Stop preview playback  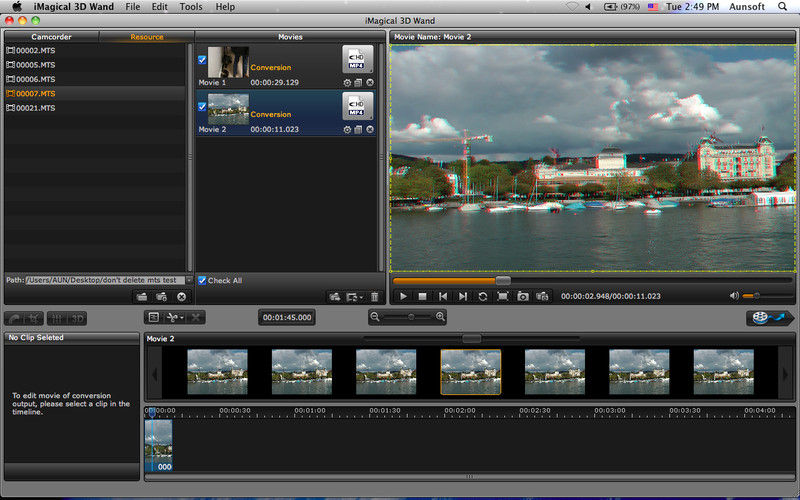[x=422, y=296]
